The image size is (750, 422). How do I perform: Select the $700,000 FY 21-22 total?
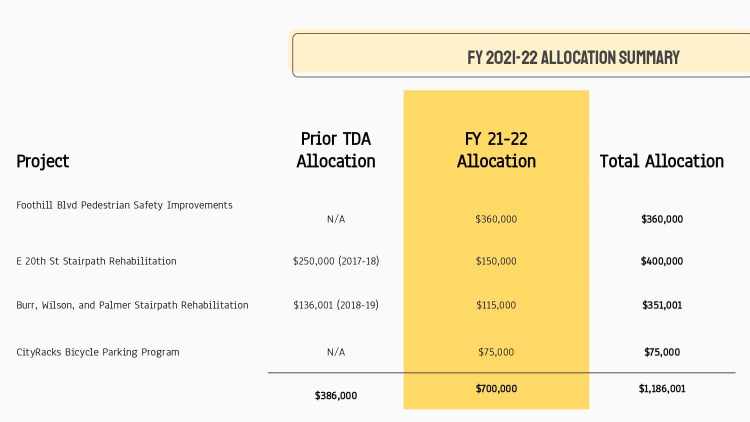coord(496,388)
